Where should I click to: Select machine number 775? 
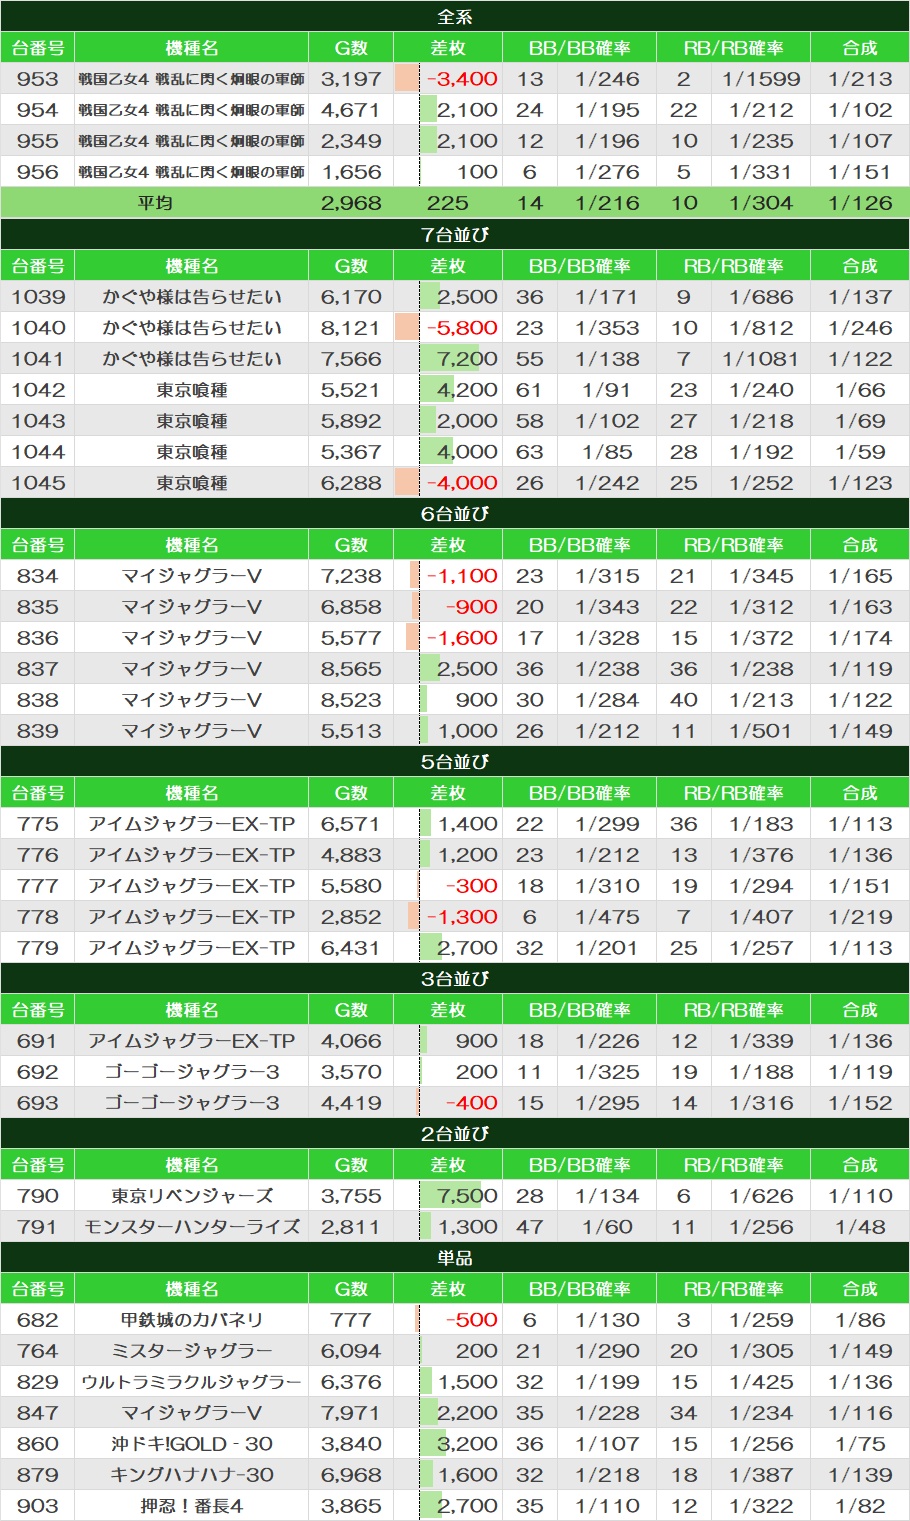tap(37, 824)
